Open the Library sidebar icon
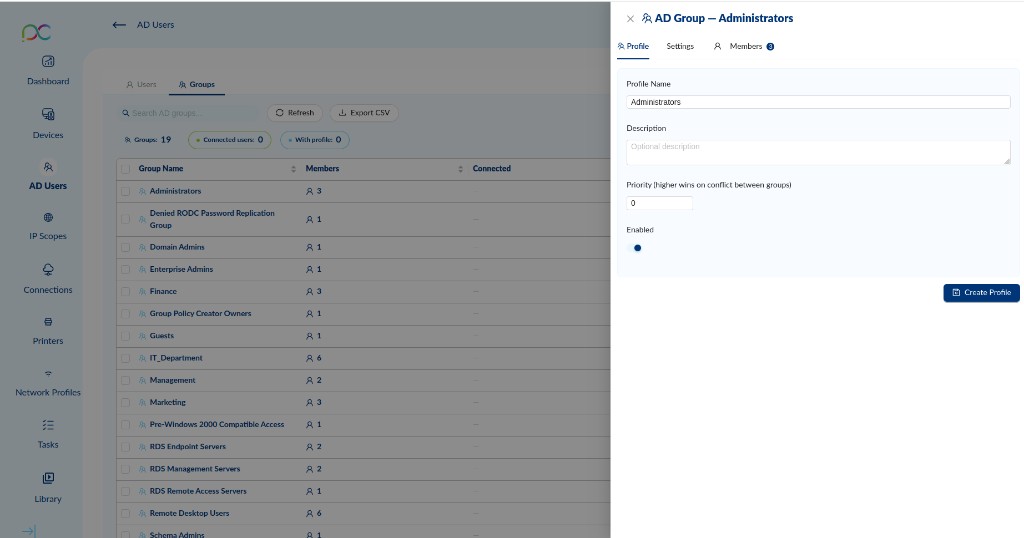 (48, 478)
